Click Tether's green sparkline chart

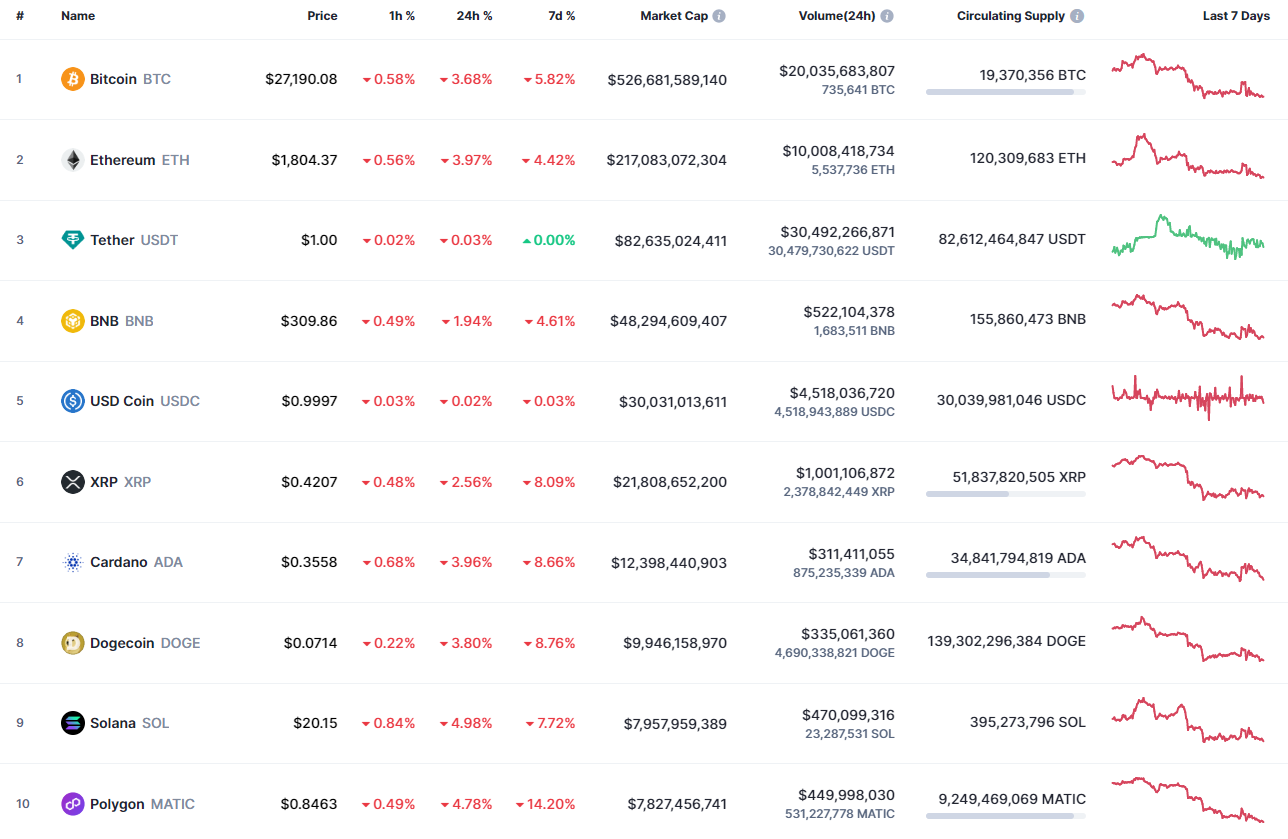pyautogui.click(x=1187, y=239)
